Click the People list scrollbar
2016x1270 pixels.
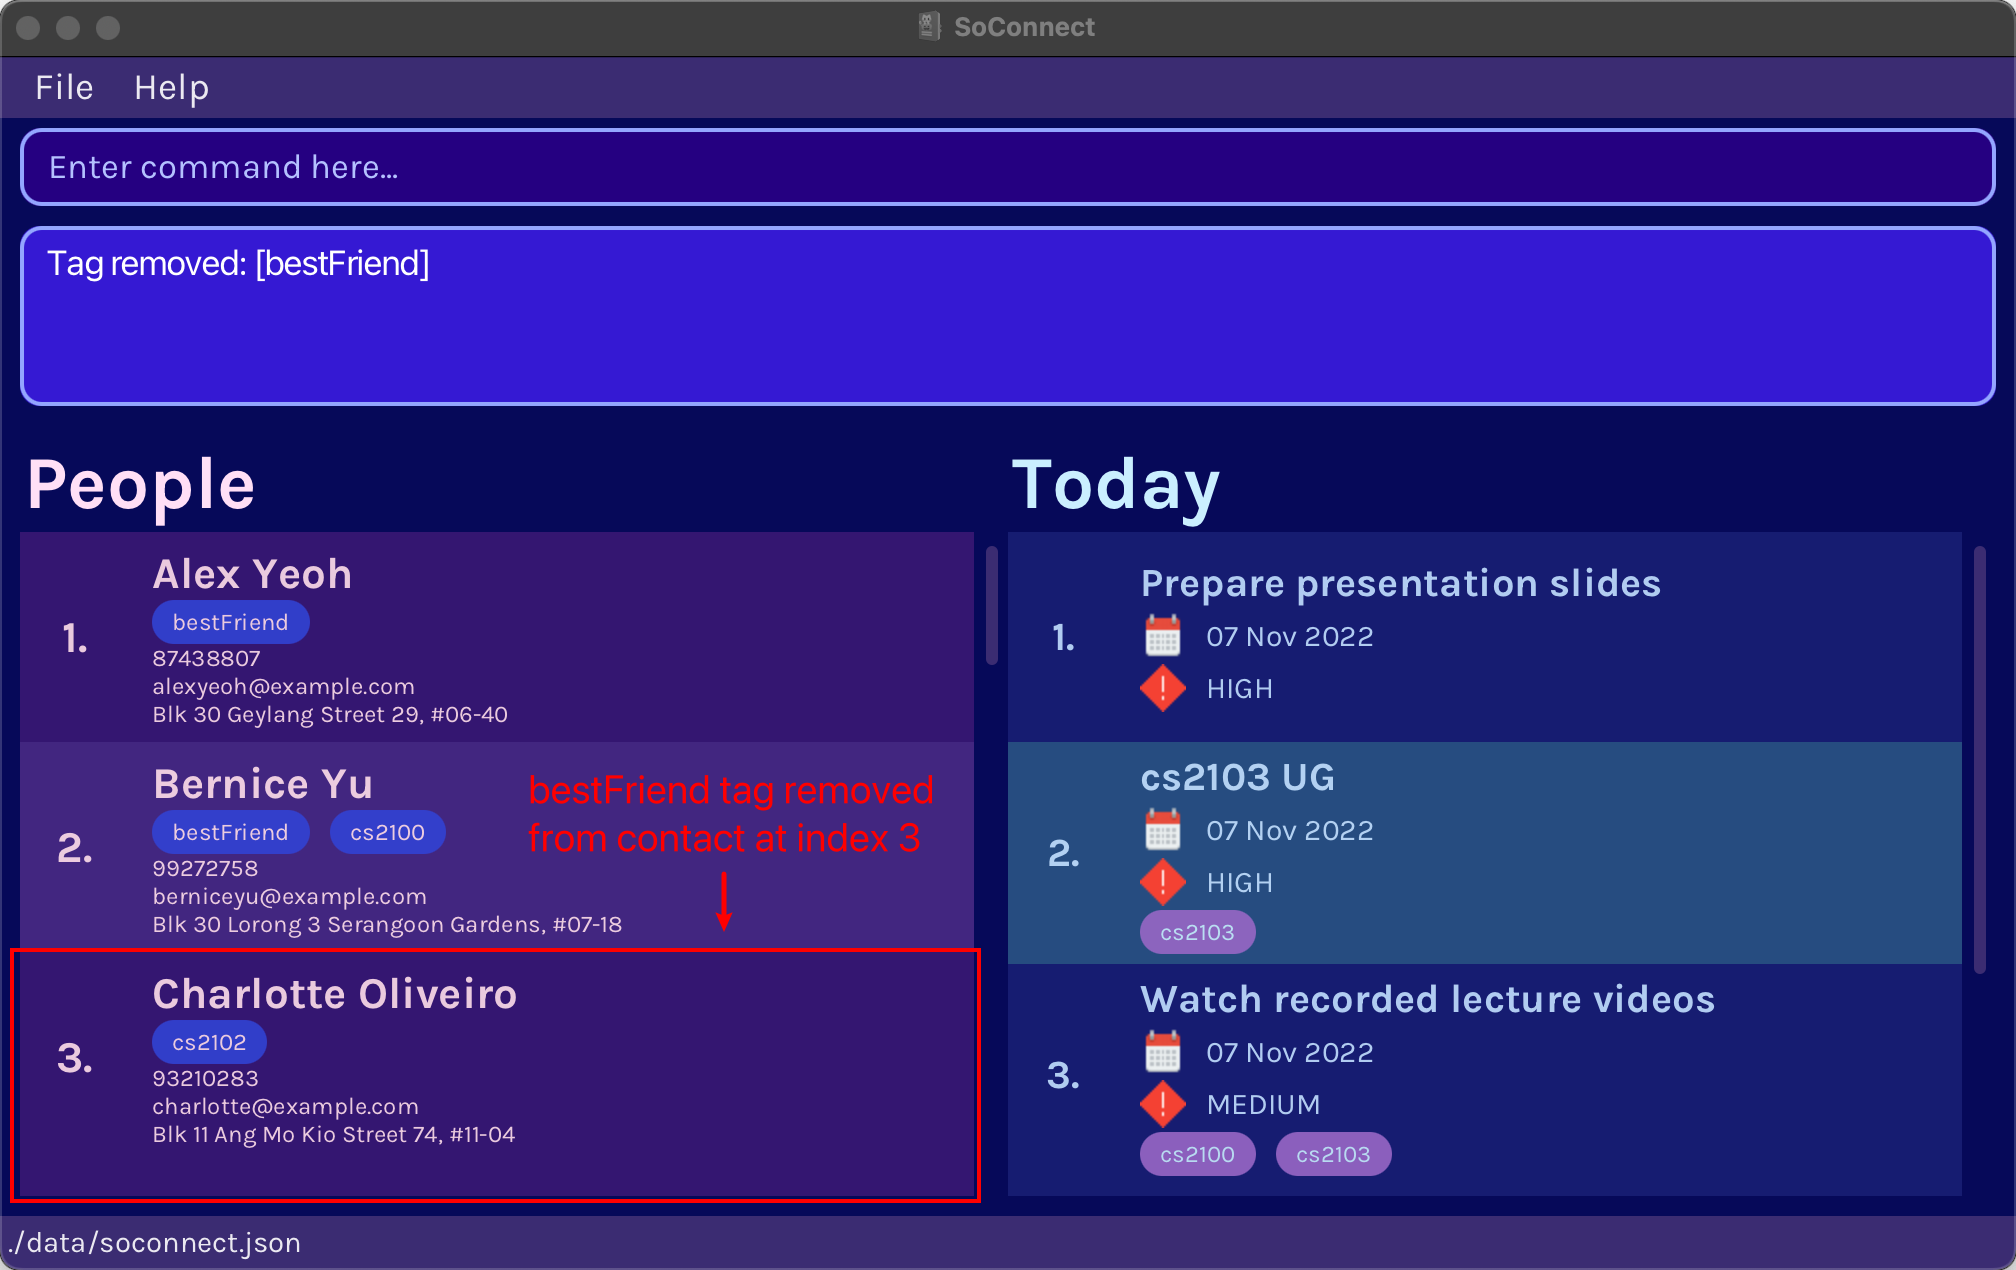[992, 605]
